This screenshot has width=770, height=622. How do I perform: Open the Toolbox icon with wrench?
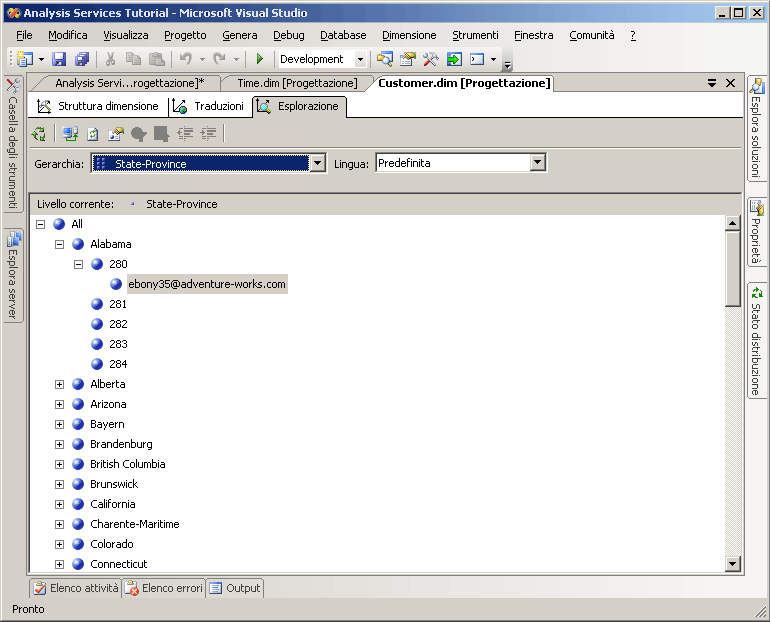click(431, 60)
